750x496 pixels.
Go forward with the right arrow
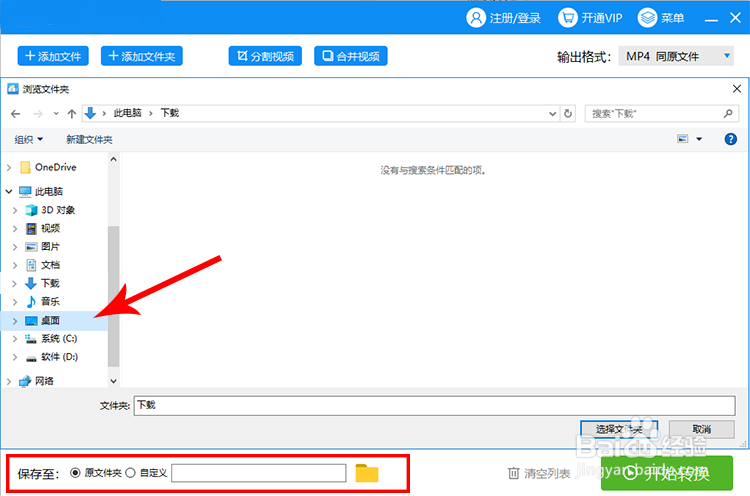tap(38, 114)
